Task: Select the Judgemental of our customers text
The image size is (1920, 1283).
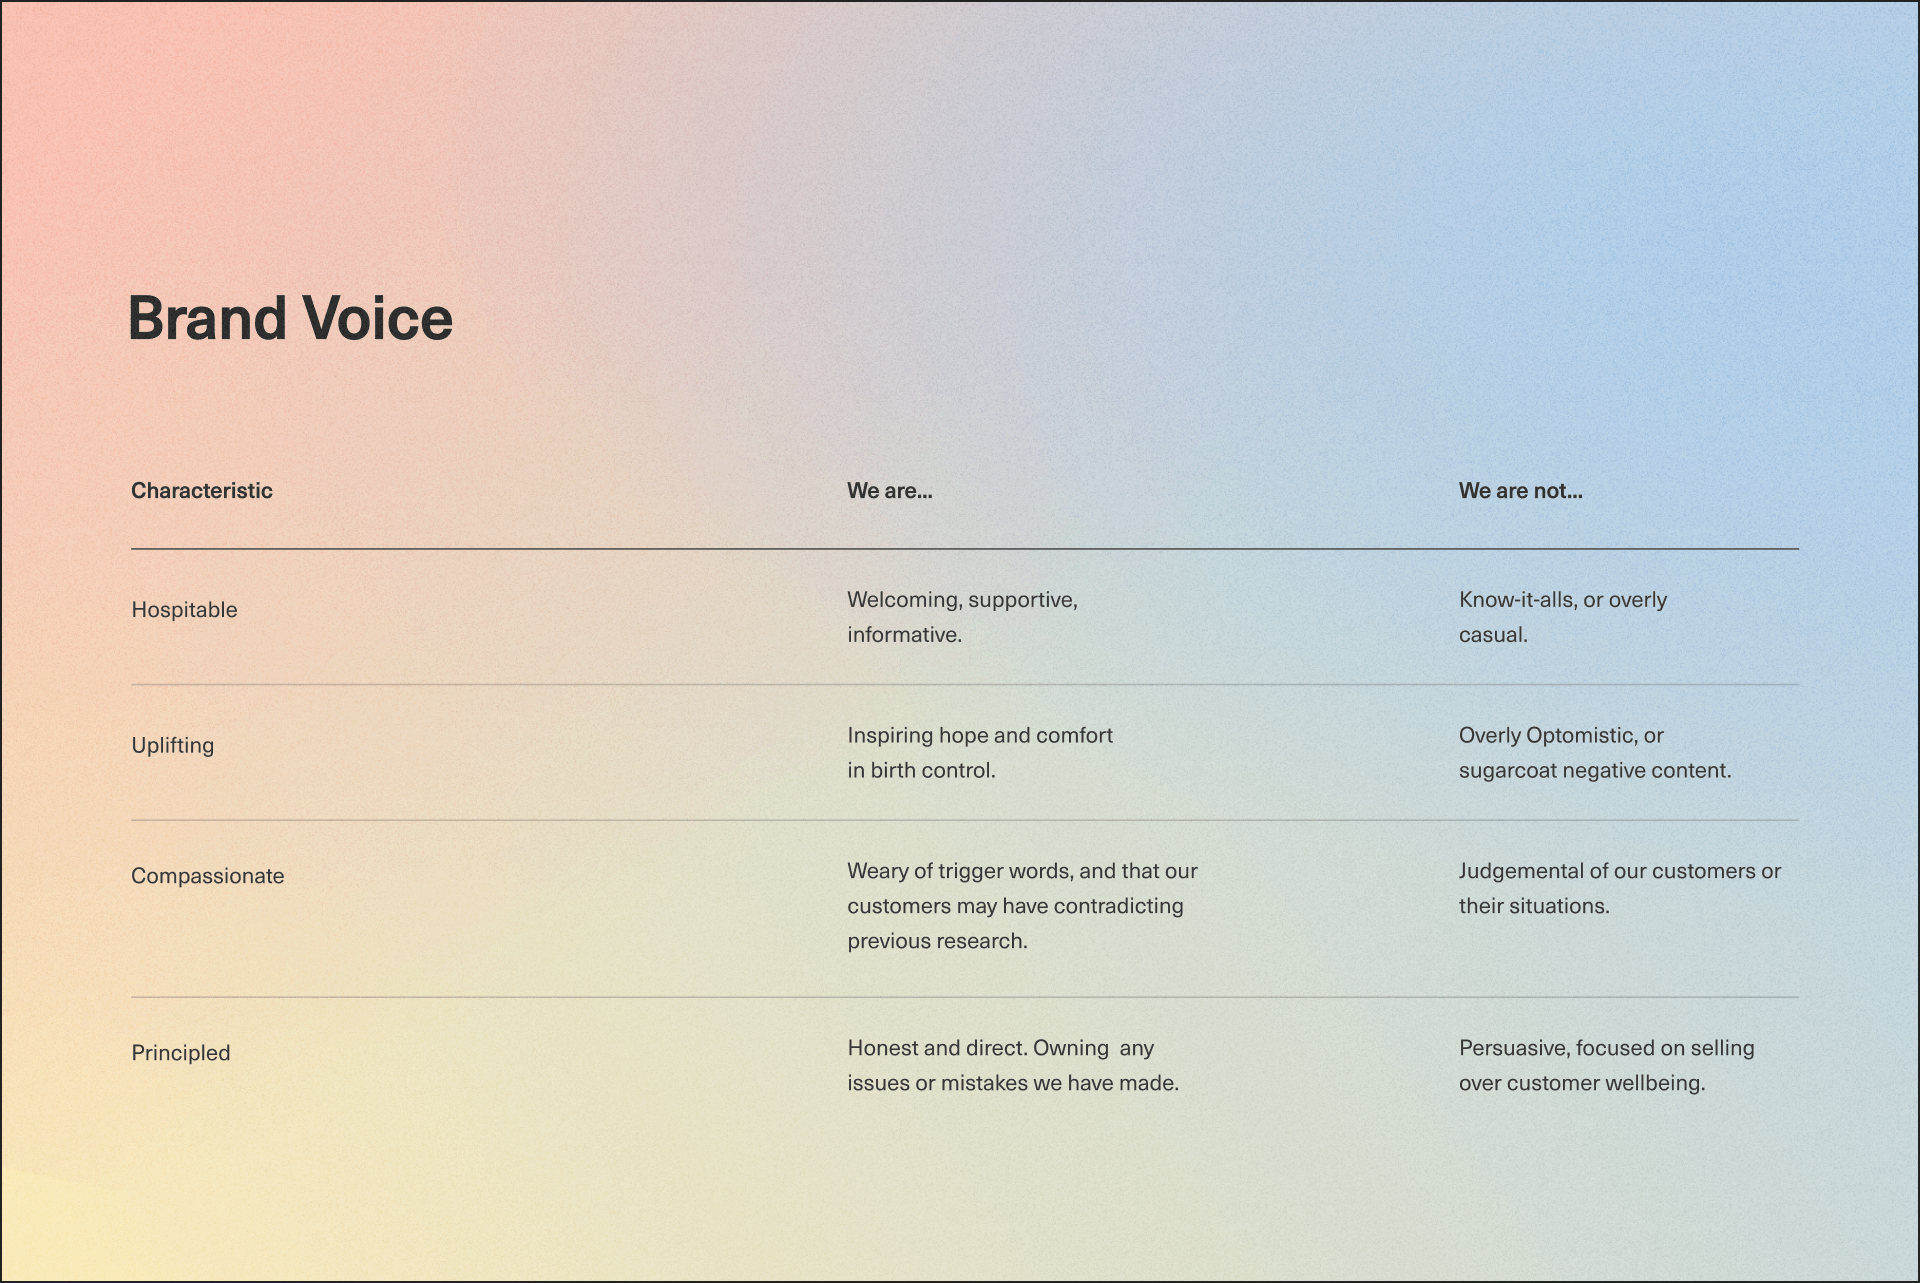Action: 1619,888
